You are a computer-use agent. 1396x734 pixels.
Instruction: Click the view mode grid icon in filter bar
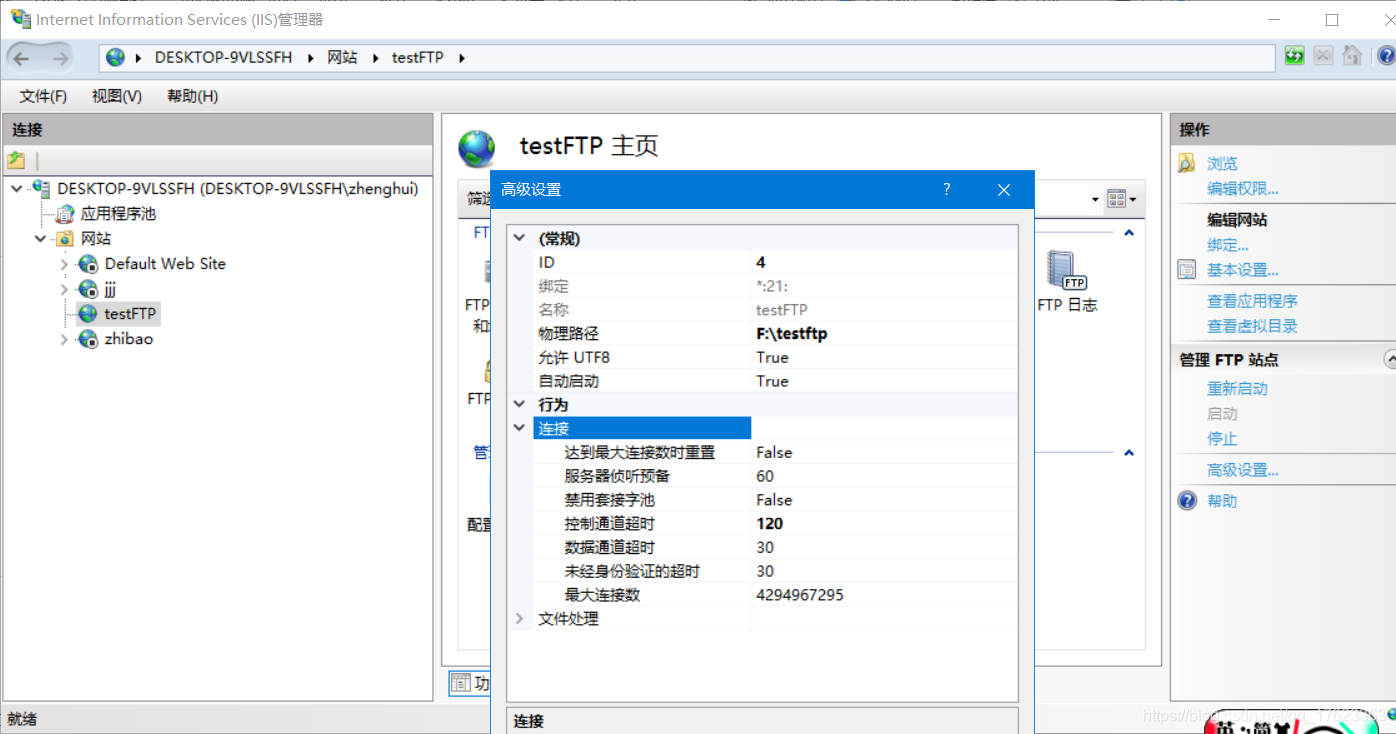[1117, 199]
